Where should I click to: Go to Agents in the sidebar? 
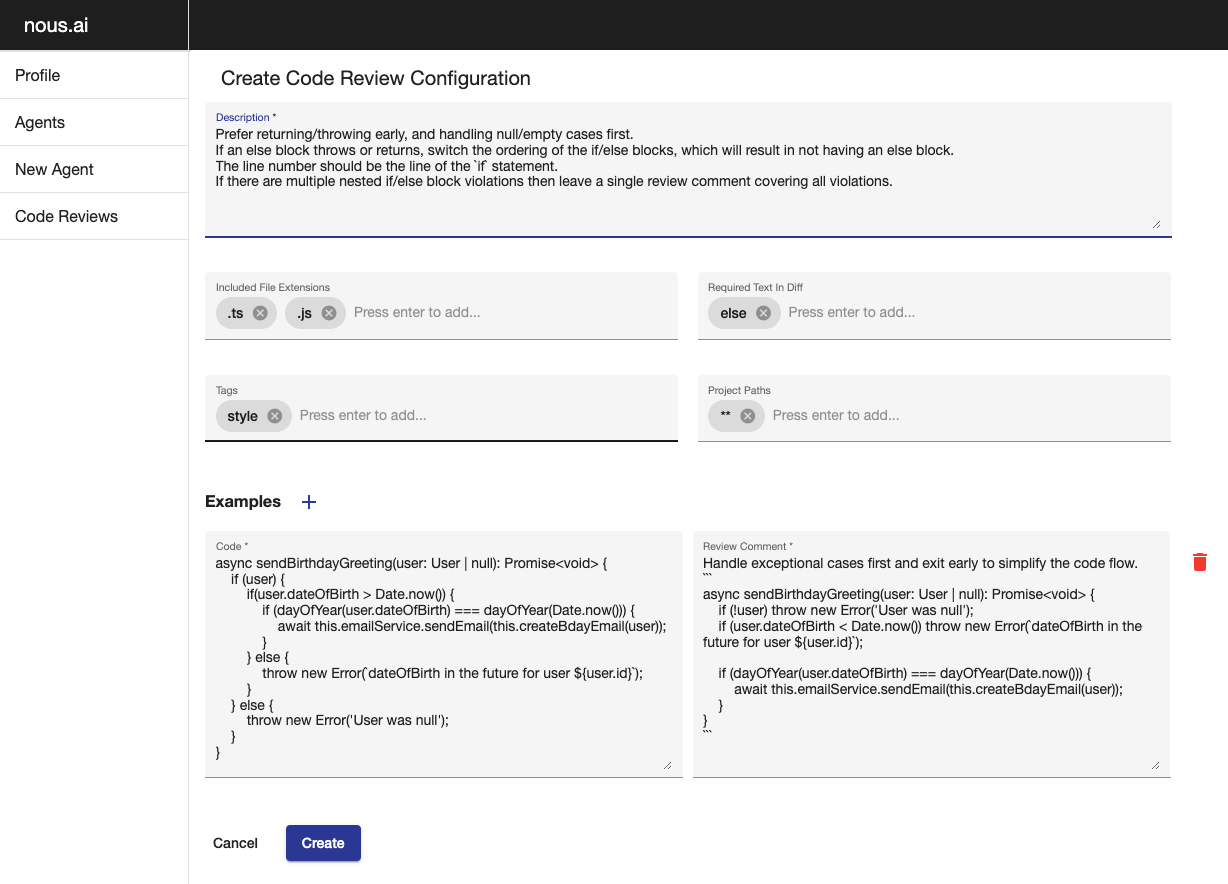(94, 122)
